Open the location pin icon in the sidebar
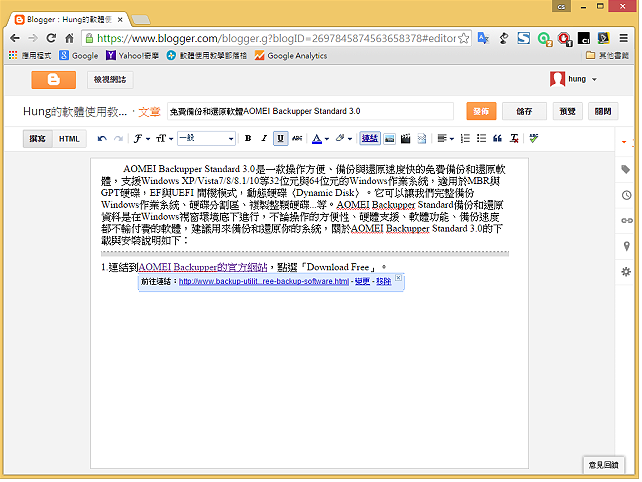The height and width of the screenshot is (482, 642). click(x=626, y=246)
